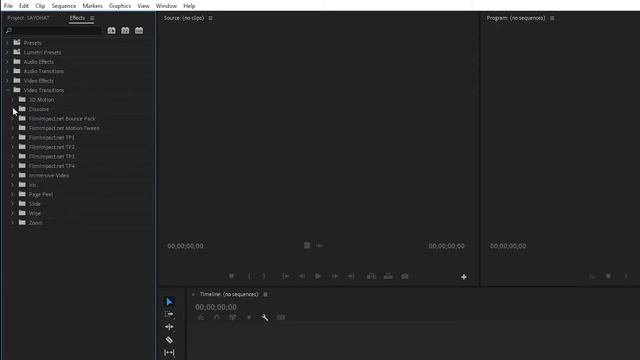This screenshot has height=360, width=640.
Task: Select the Selection tool arrow
Action: click(169, 302)
